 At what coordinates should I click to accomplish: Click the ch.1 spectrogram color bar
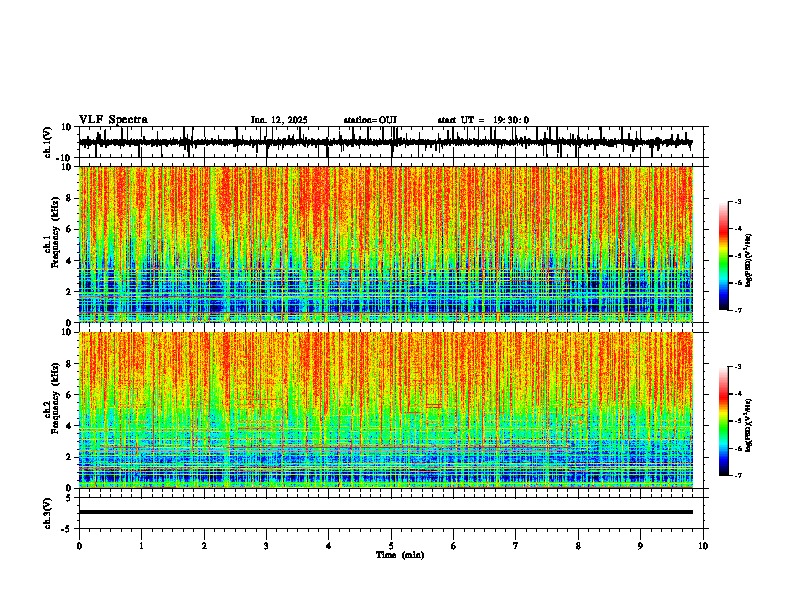(724, 256)
